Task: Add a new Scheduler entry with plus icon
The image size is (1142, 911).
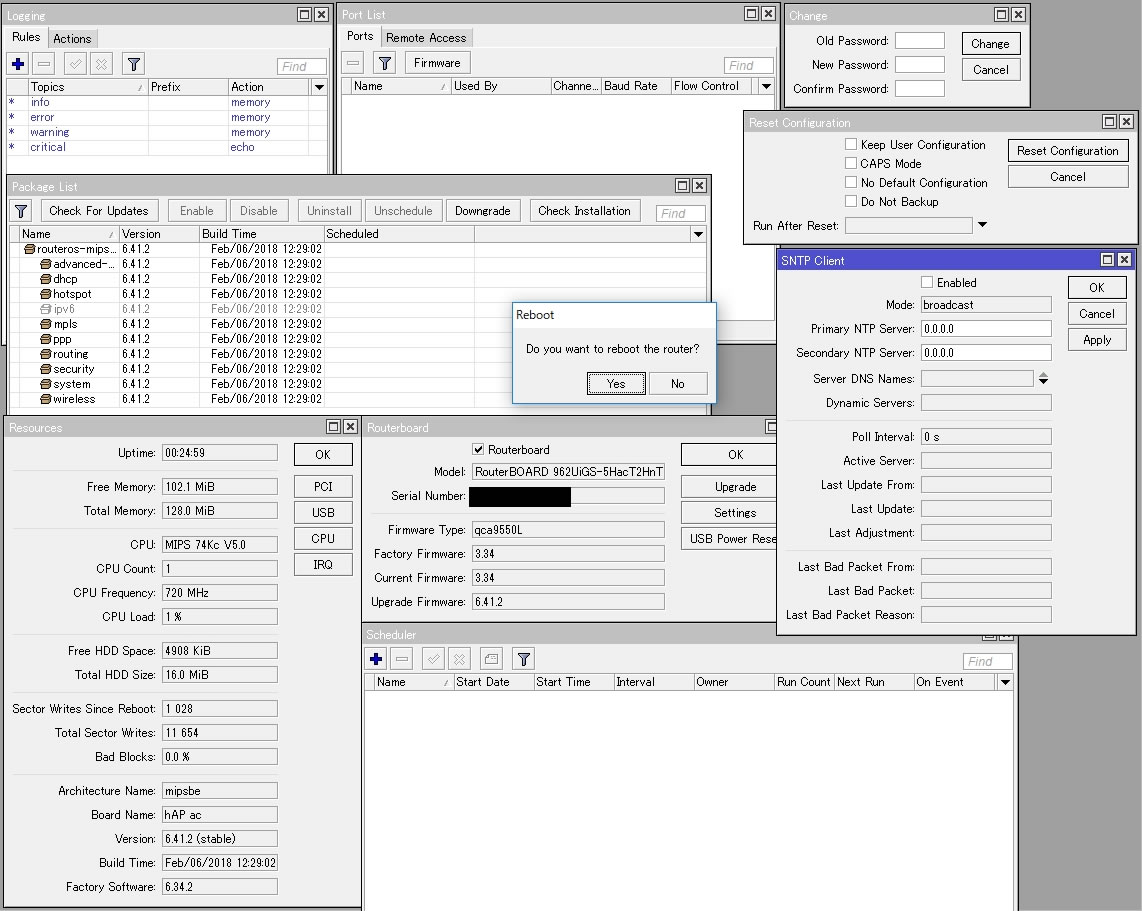Action: [x=376, y=659]
